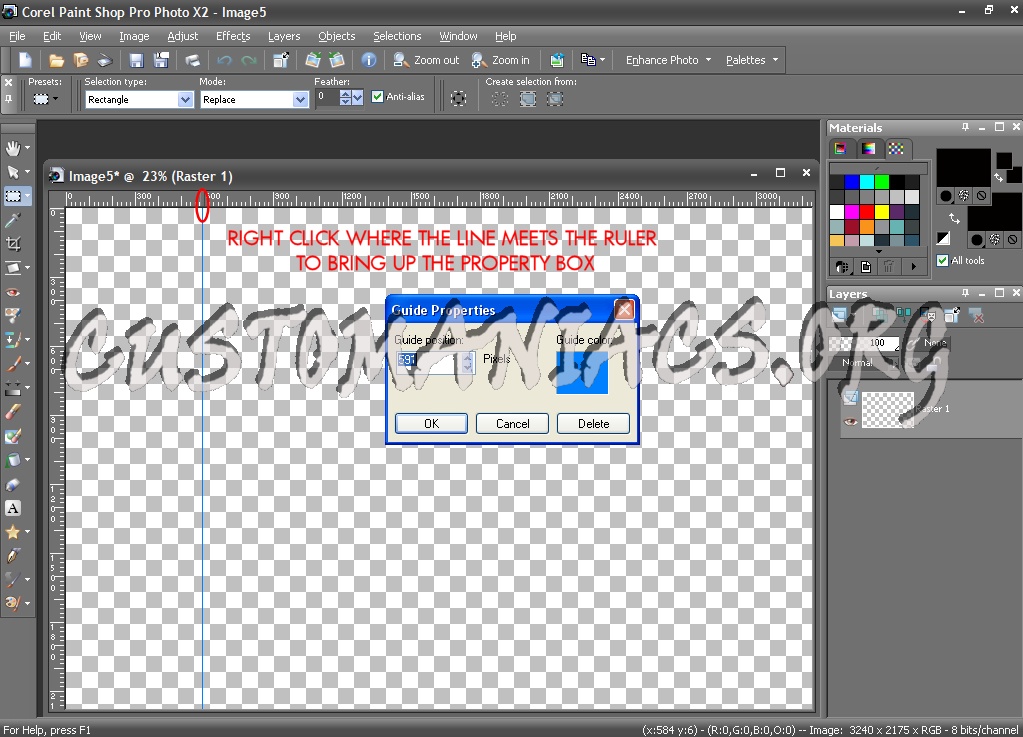Click the Browse organizer icon
The image size is (1023, 737).
[81, 60]
